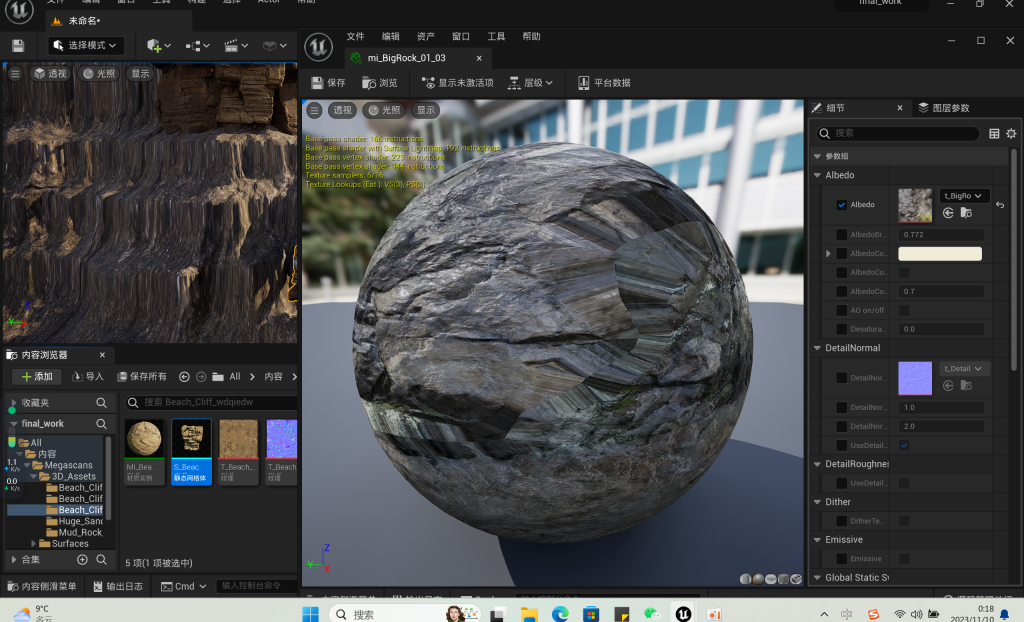1024x622 pixels.
Task: Open Windows Start menu
Action: point(310,614)
